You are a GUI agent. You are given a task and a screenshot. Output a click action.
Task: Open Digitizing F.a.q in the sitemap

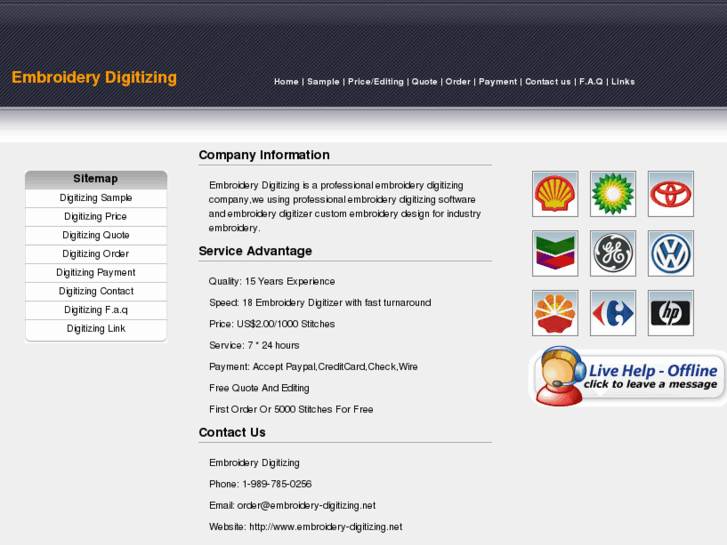96,310
